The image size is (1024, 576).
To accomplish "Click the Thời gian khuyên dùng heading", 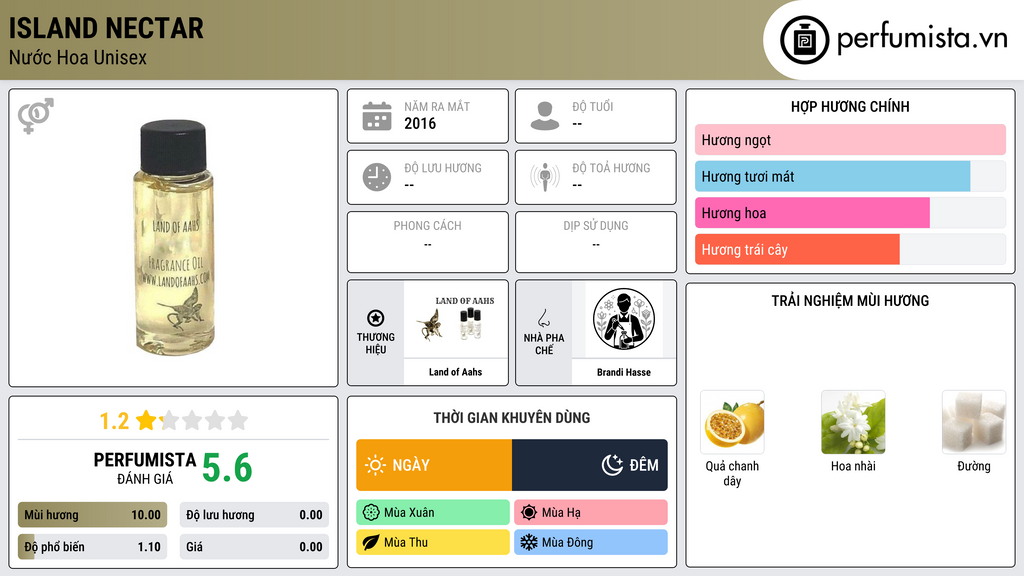I will (x=512, y=417).
